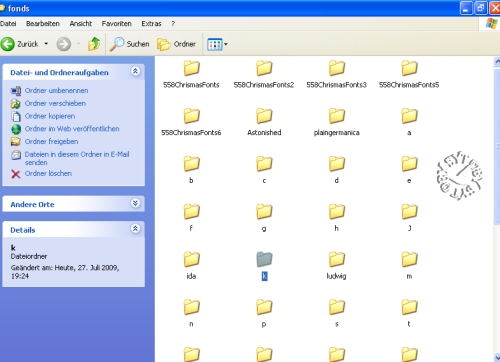Click the scrollbar down arrow

pos(497,357)
